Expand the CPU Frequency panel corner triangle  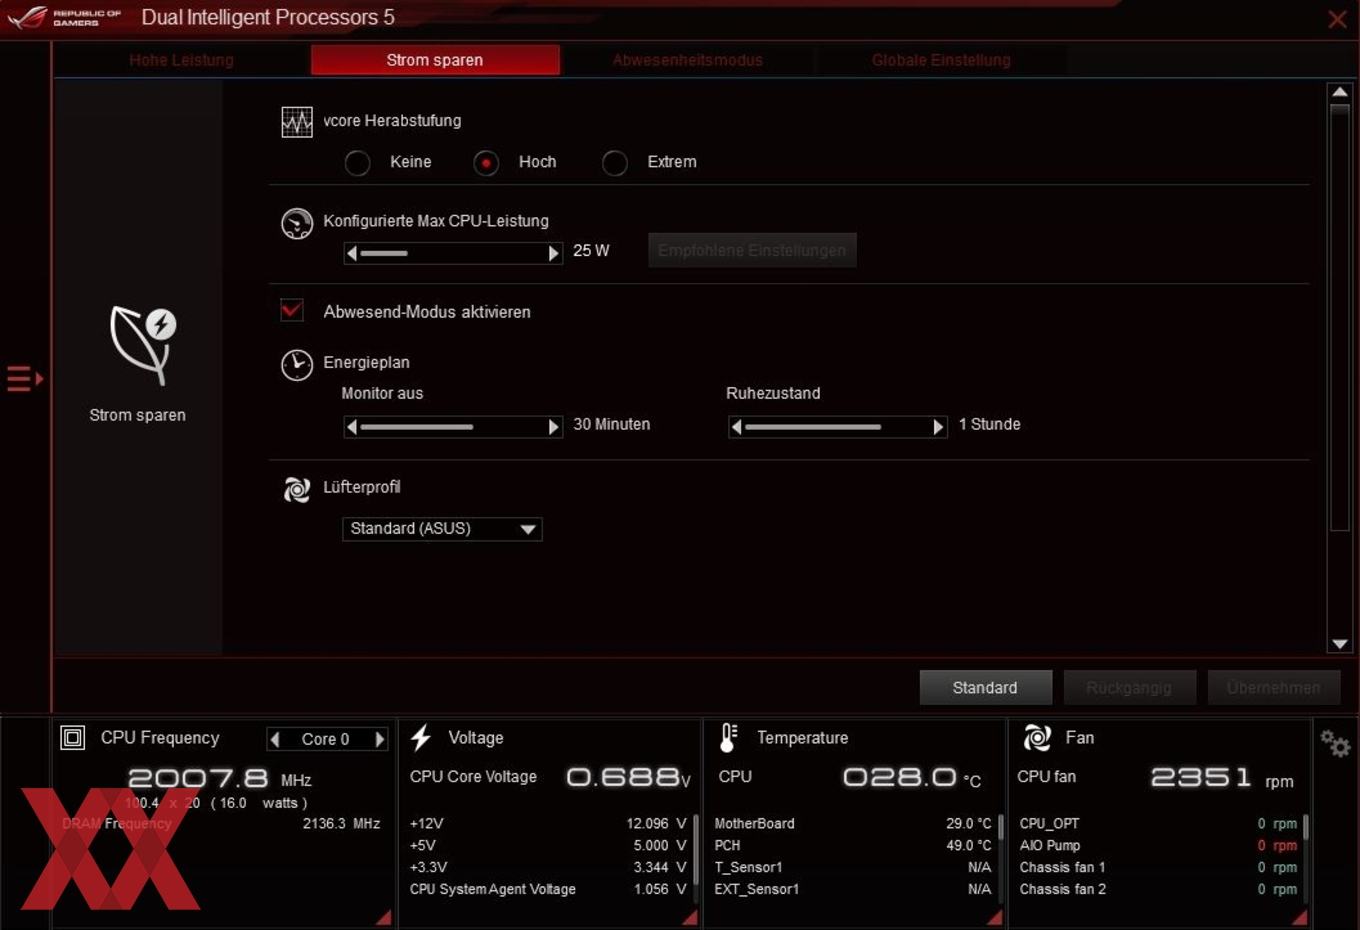tap(384, 917)
